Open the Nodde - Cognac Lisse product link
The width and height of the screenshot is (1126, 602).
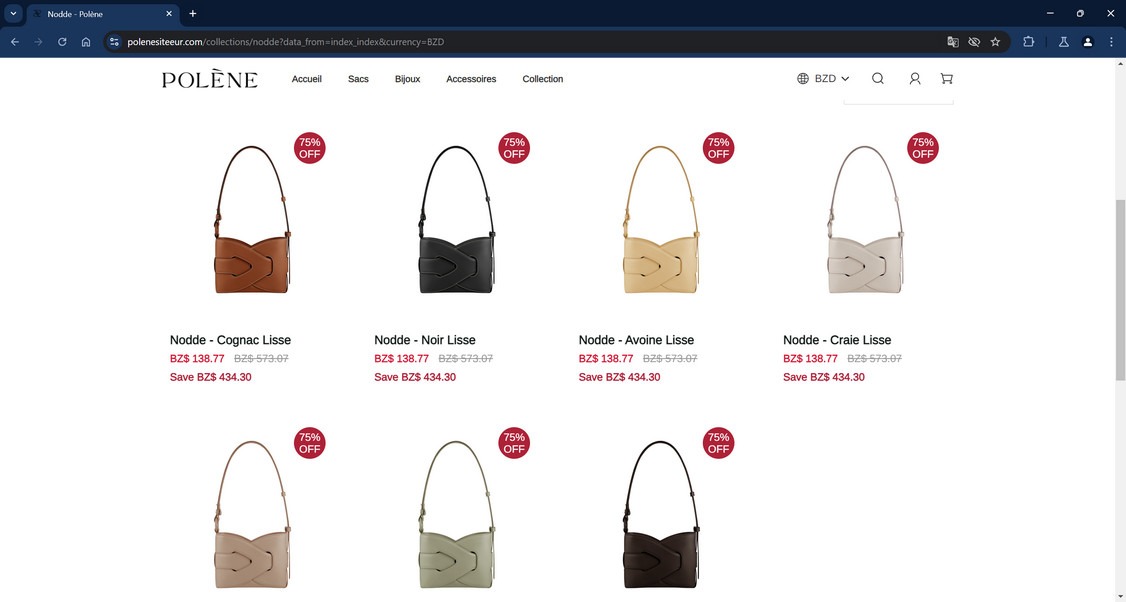point(231,340)
